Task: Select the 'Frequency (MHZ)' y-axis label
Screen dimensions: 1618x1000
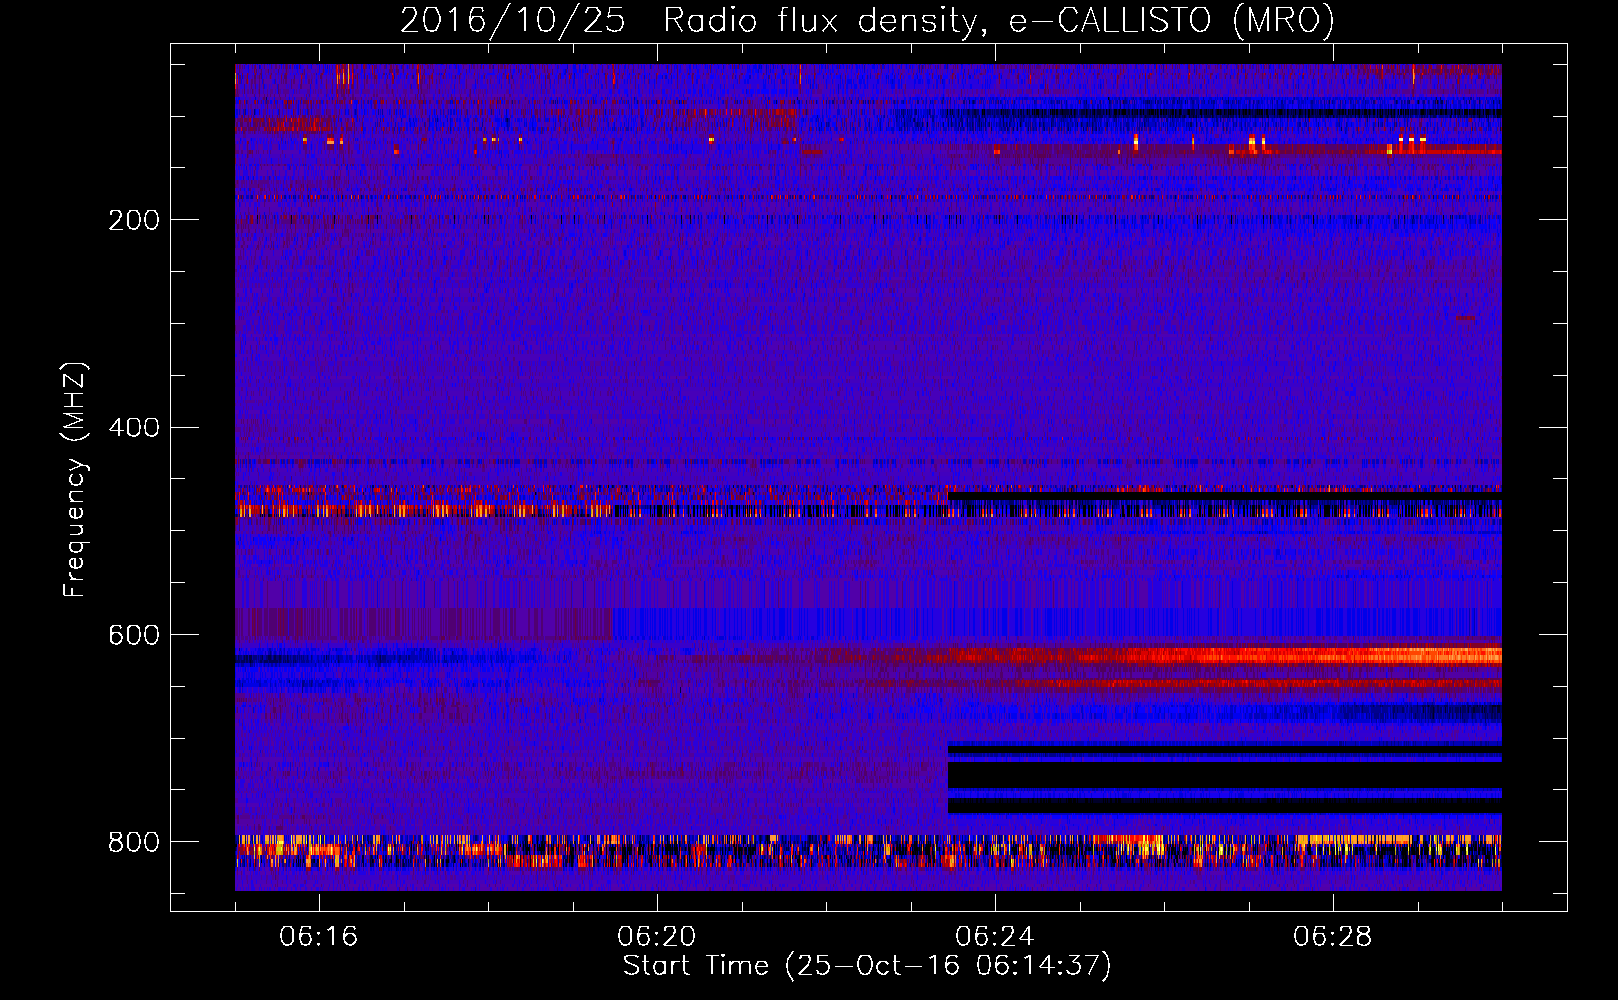Action: [73, 479]
